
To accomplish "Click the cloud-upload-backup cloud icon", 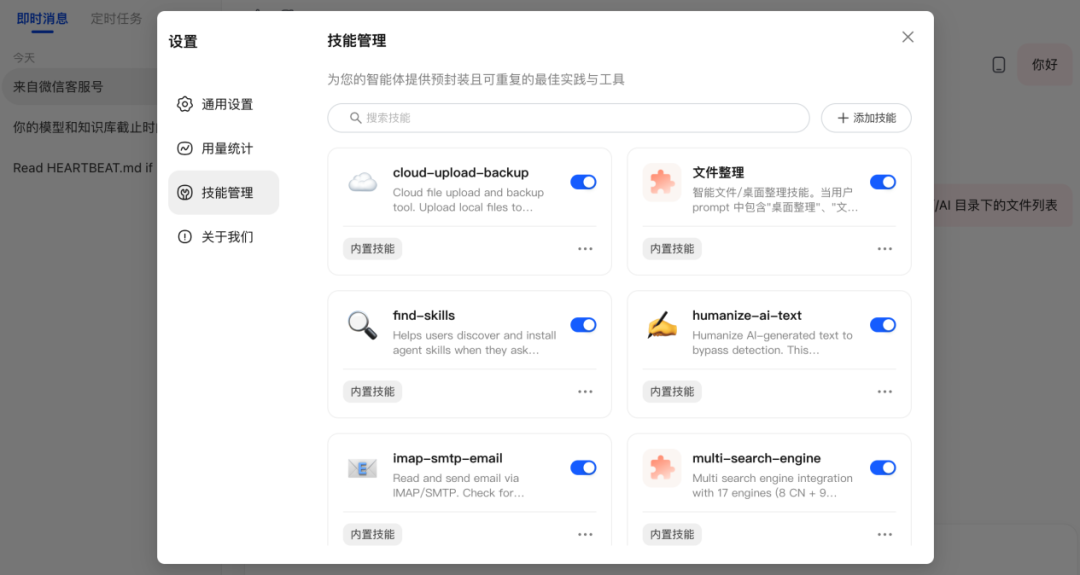I will click(x=362, y=182).
